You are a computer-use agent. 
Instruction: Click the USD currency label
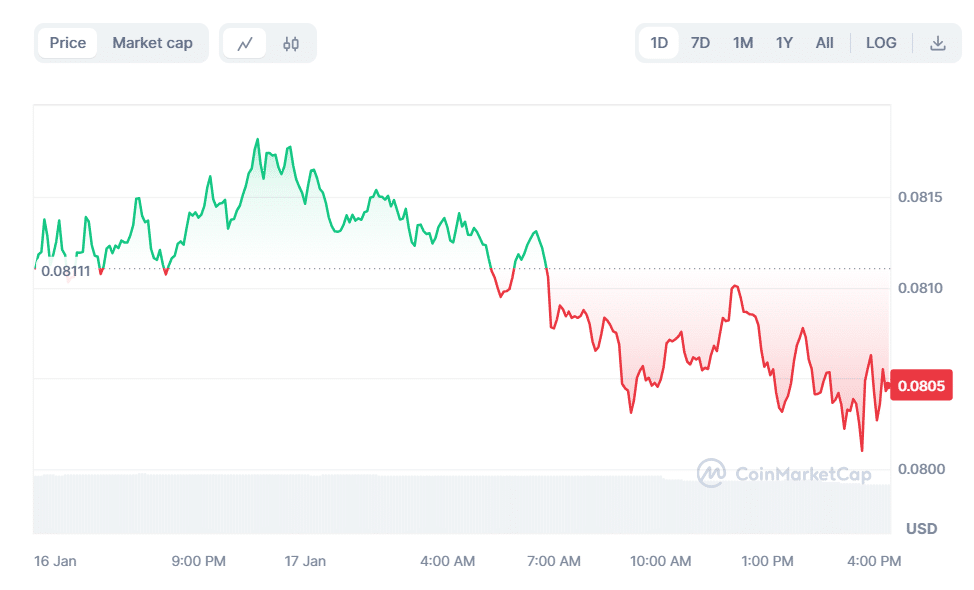coord(921,528)
